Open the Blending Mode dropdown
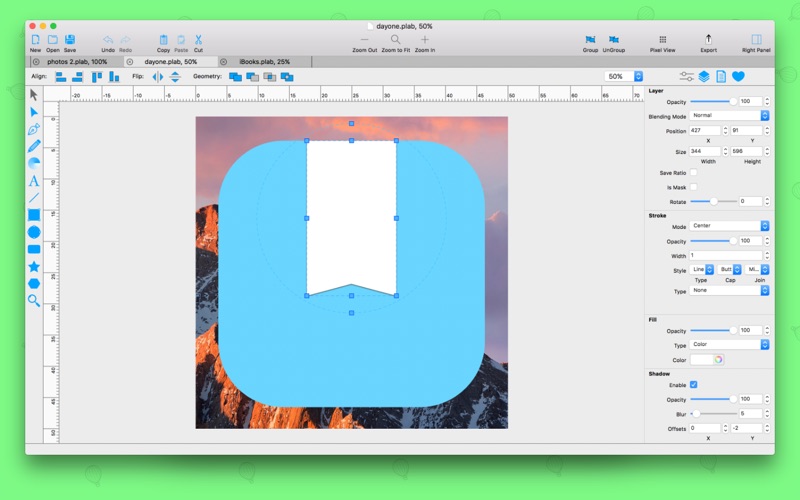 [x=730, y=116]
